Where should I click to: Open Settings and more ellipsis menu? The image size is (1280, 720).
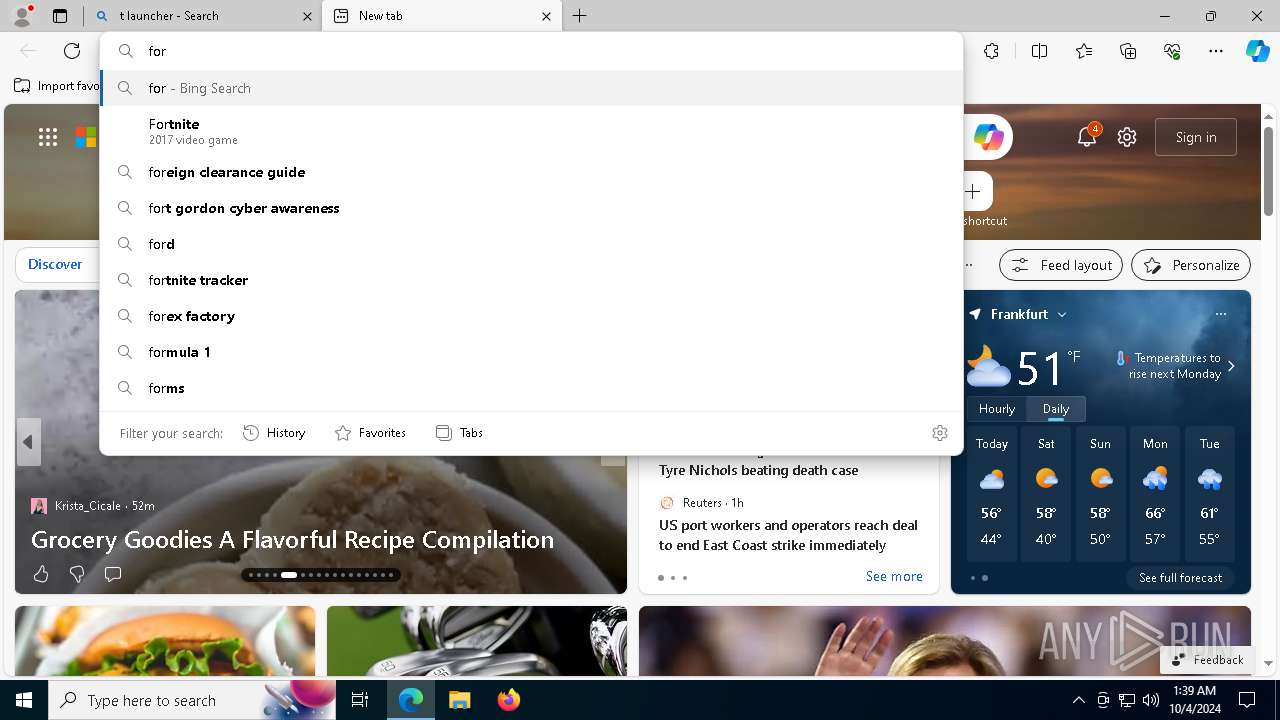click(1216, 51)
